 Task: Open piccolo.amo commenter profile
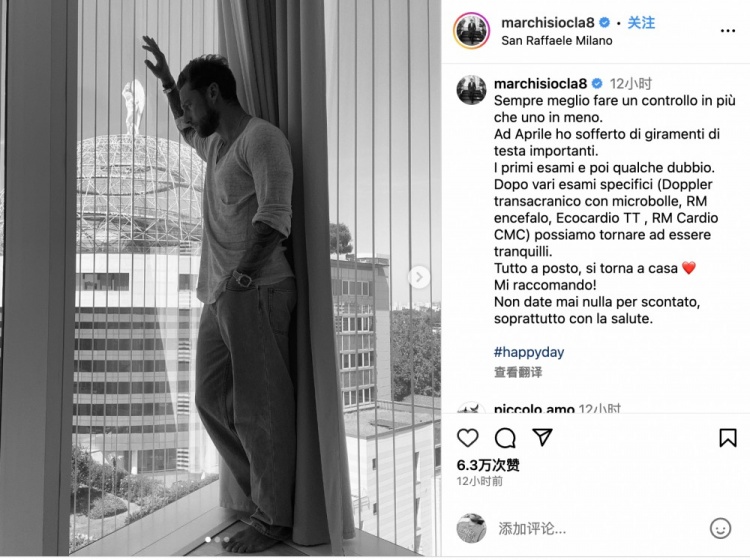(x=534, y=409)
